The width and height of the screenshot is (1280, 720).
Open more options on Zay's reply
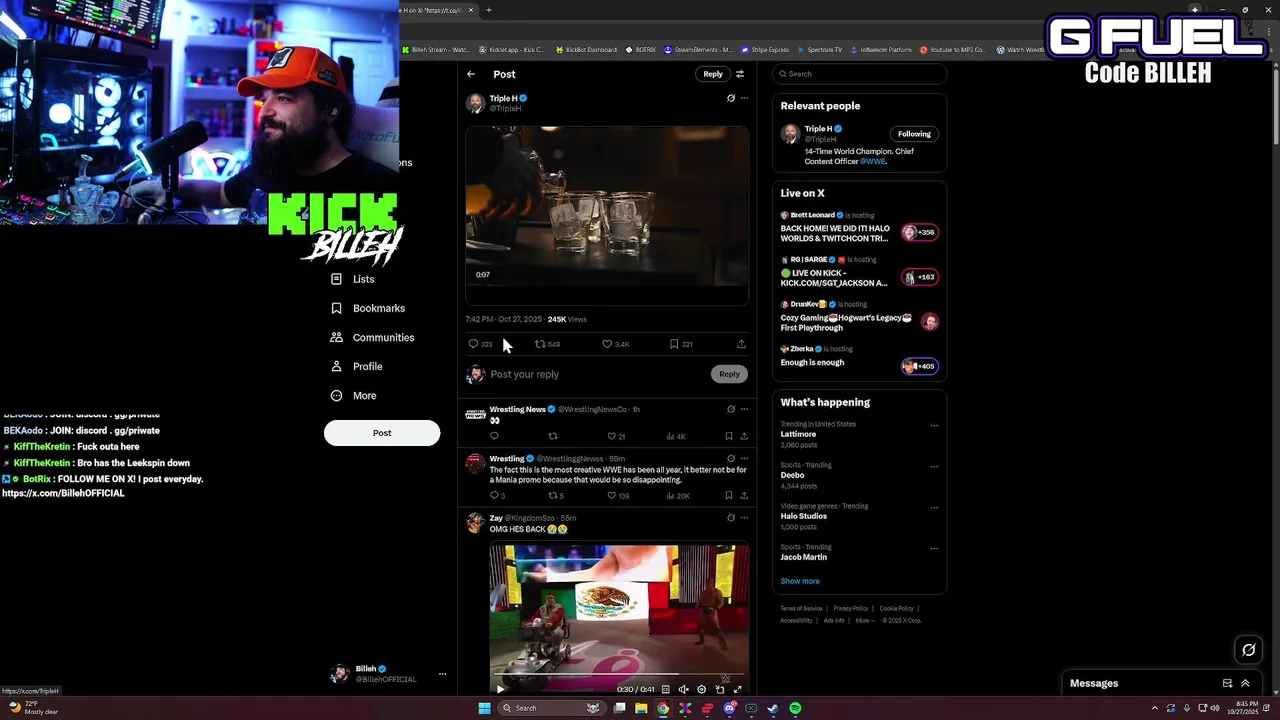744,518
